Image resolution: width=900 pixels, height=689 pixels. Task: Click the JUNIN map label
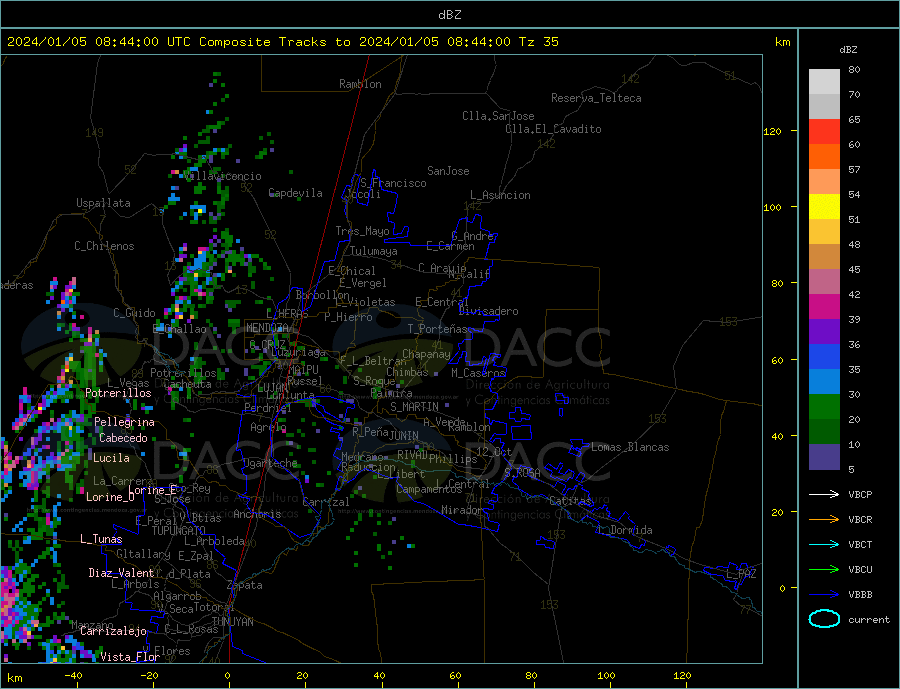404,436
